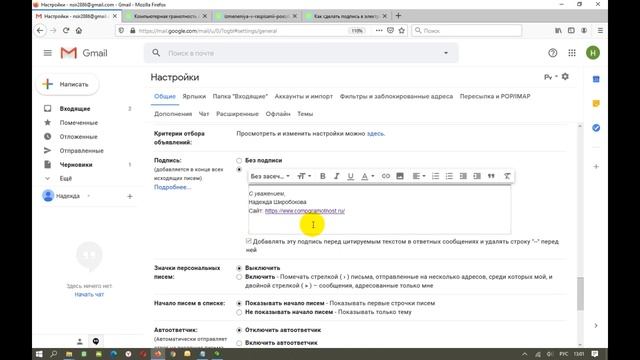
Task: Switch to 'Ярлыки' settings tab
Action: click(194, 96)
